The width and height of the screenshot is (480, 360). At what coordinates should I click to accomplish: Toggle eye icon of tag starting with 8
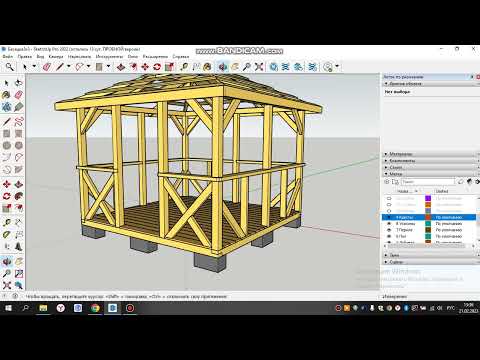(389, 224)
